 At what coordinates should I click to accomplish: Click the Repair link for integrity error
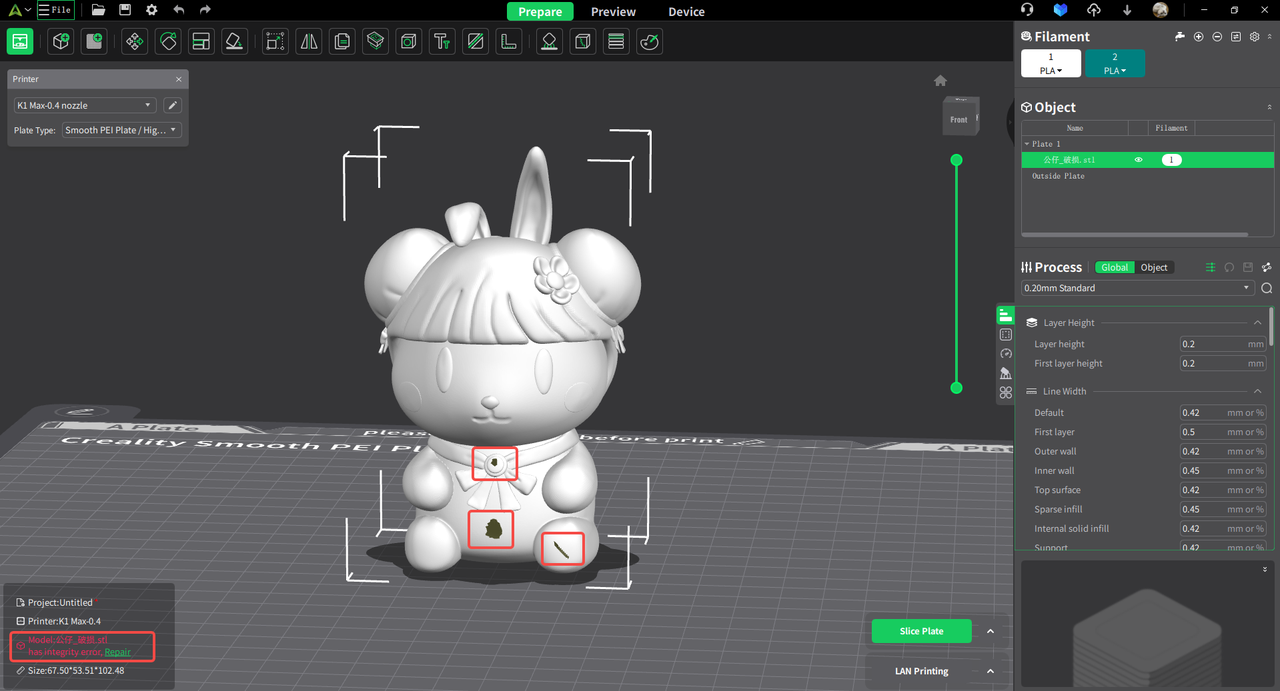click(x=117, y=652)
